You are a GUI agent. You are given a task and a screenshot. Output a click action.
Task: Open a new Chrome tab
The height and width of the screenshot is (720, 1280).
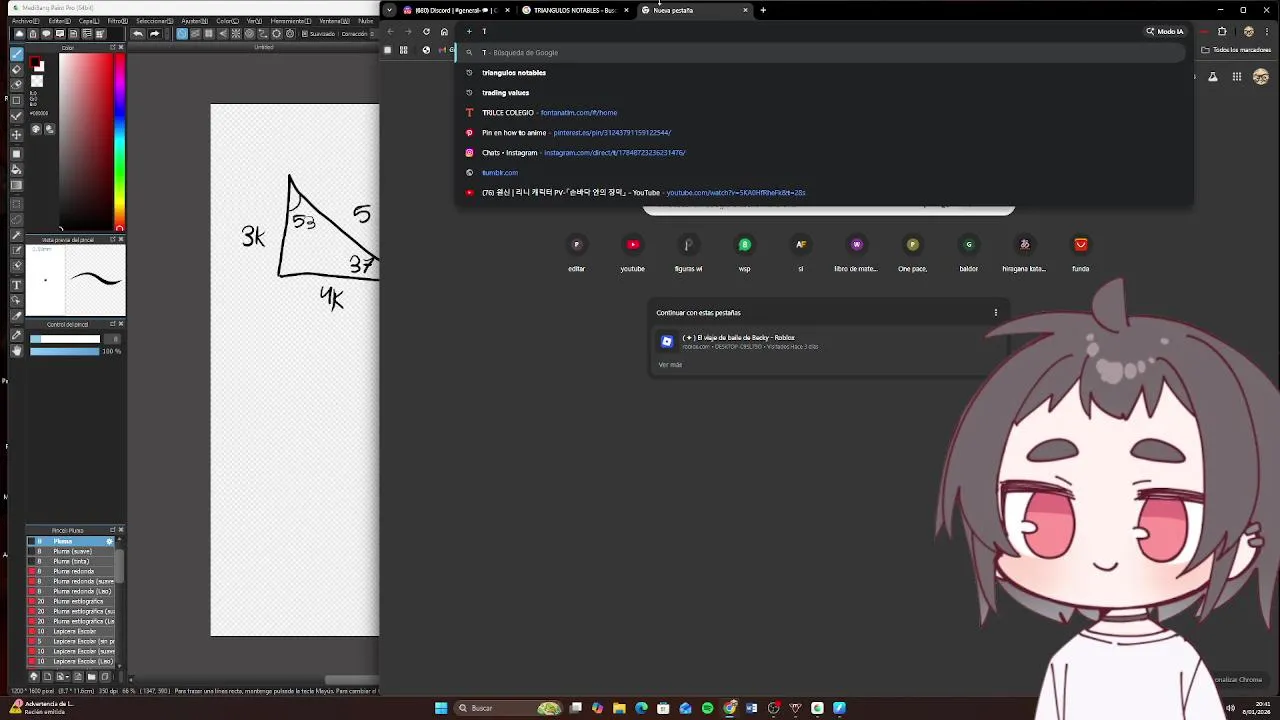tap(763, 10)
